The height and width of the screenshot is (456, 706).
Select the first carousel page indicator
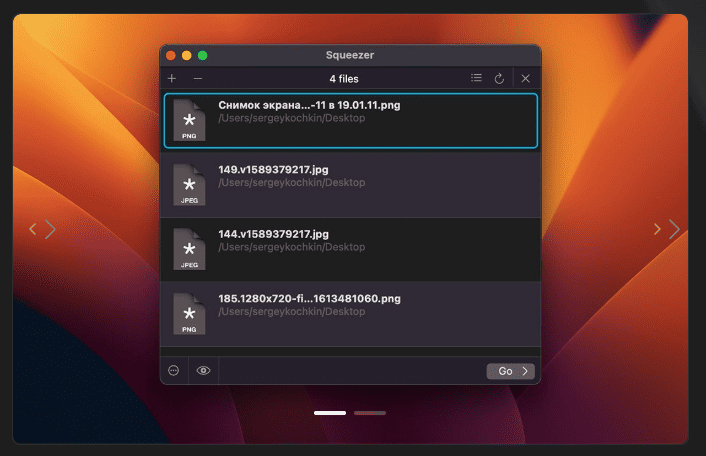330,413
